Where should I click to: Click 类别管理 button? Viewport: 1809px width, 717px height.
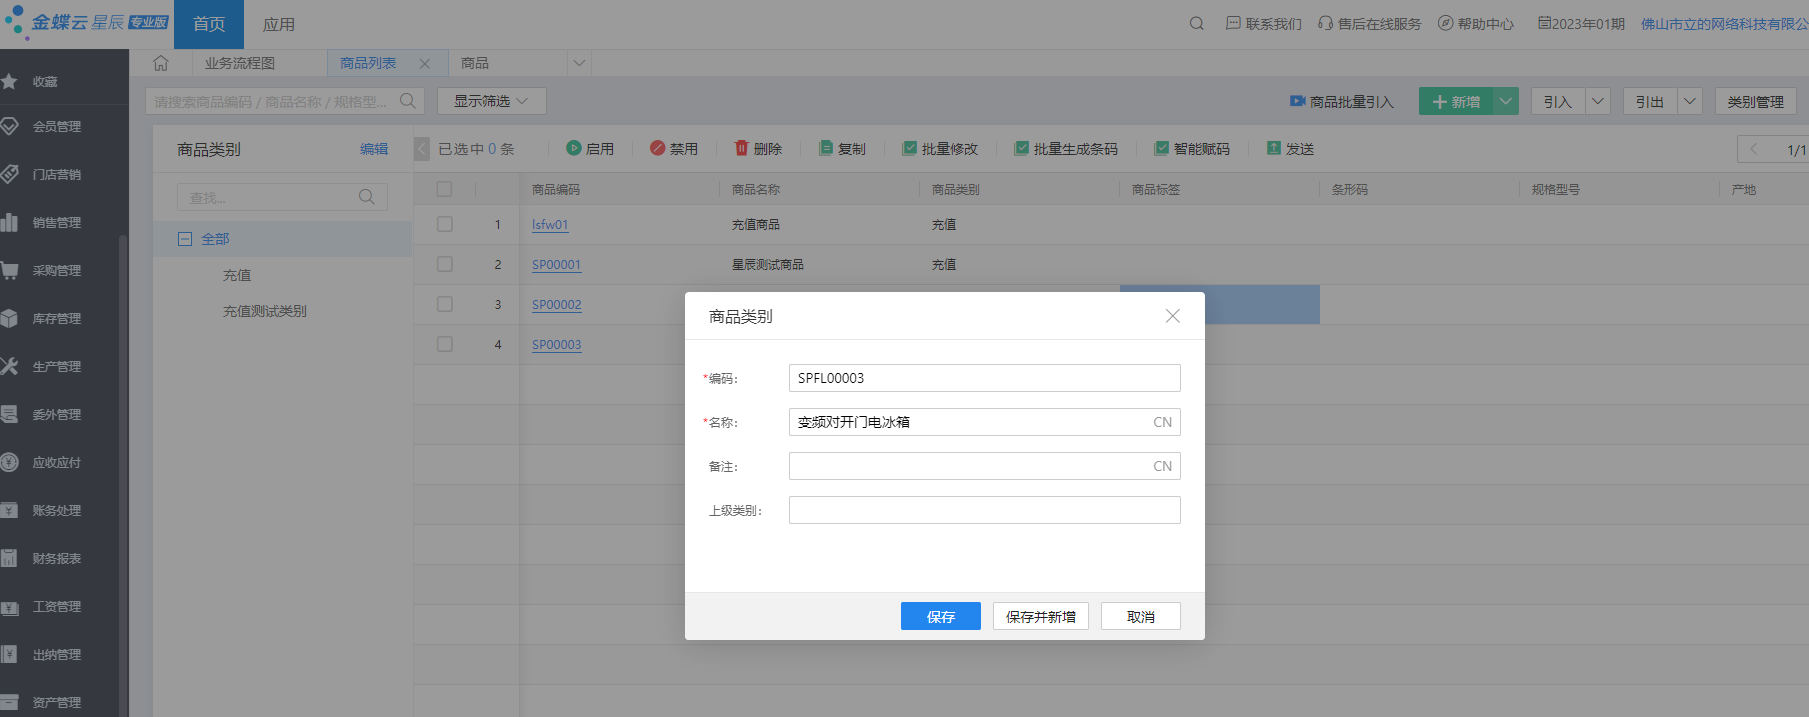click(x=1756, y=101)
